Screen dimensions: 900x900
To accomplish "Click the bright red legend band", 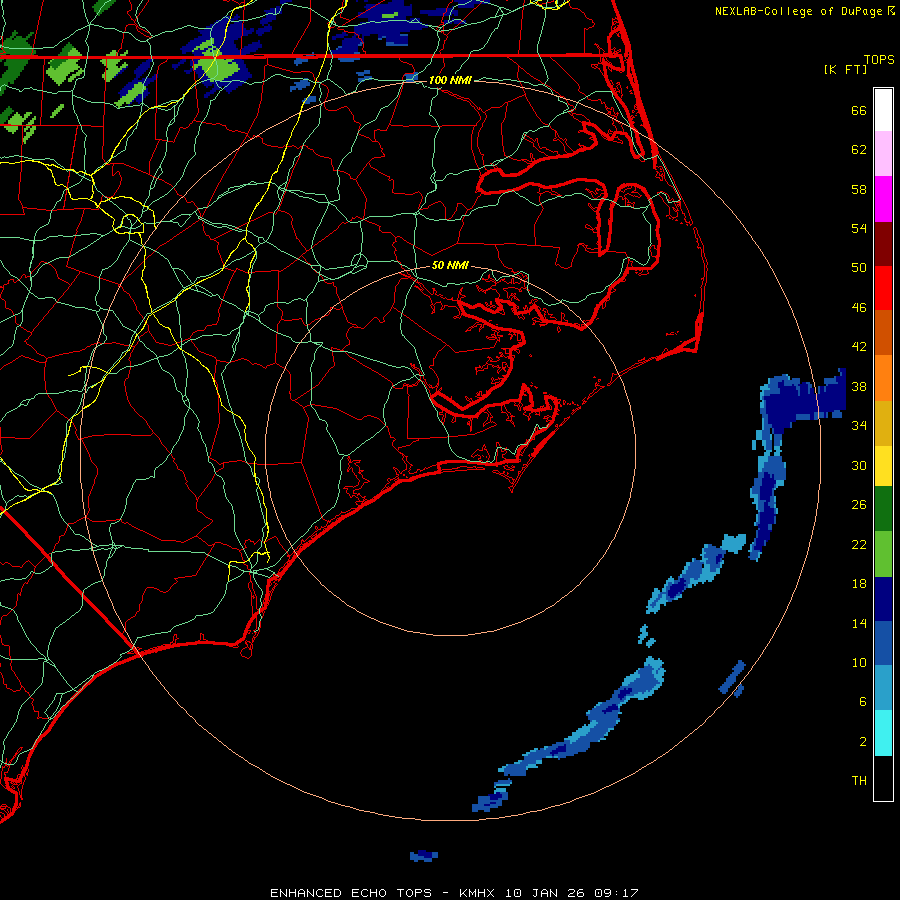I will click(x=883, y=288).
